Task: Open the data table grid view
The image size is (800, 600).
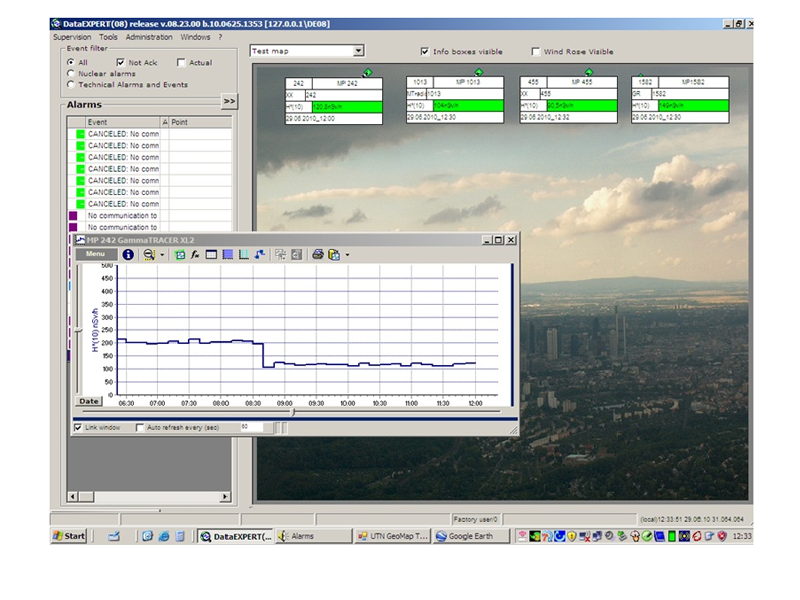Action: [x=210, y=254]
